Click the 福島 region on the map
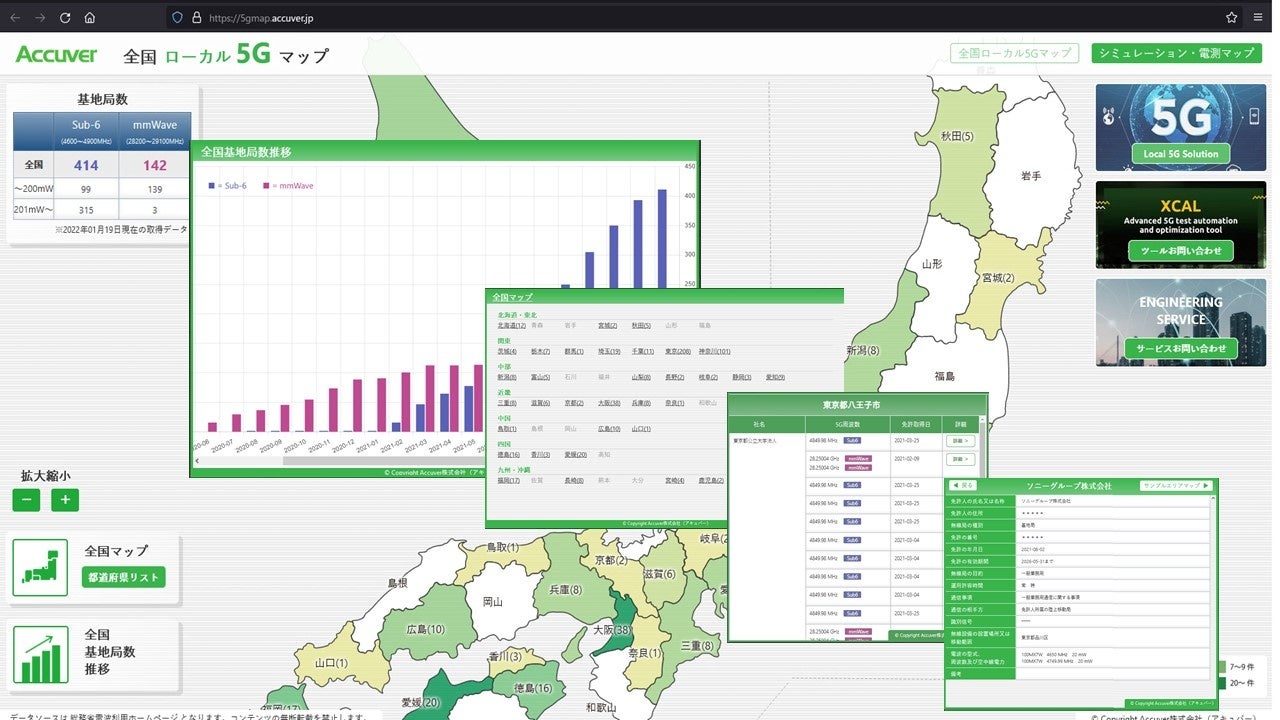 pos(944,377)
